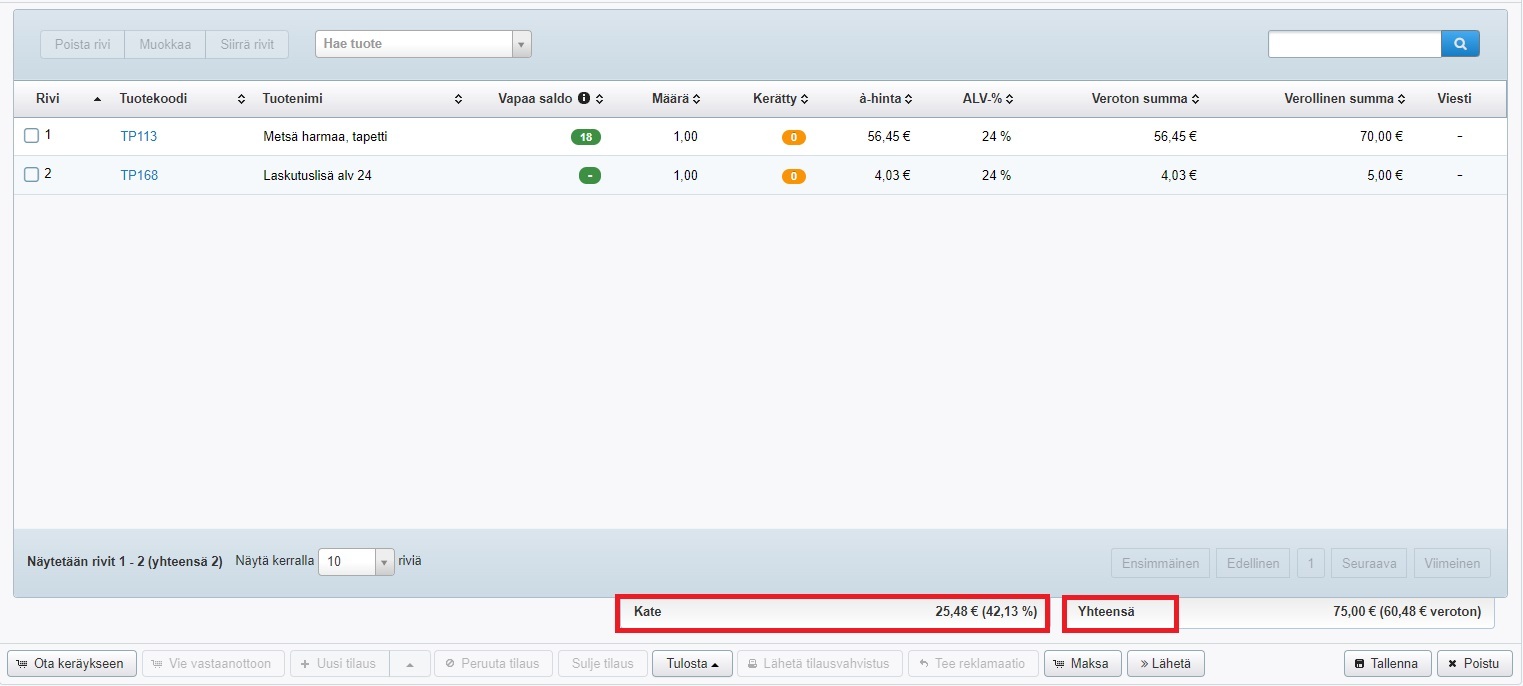1523x686 pixels.
Task: Tick the checkbox for row 1
Action: (x=31, y=136)
